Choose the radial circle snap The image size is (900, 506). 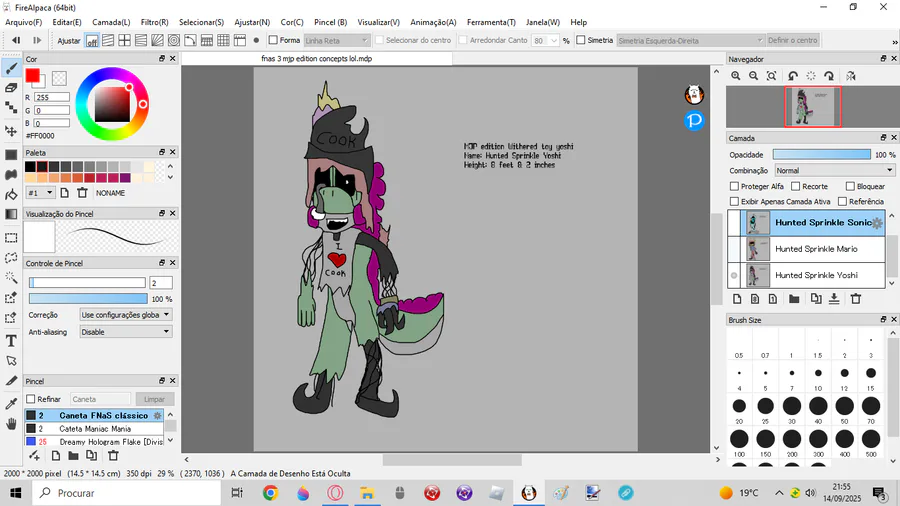(x=174, y=41)
